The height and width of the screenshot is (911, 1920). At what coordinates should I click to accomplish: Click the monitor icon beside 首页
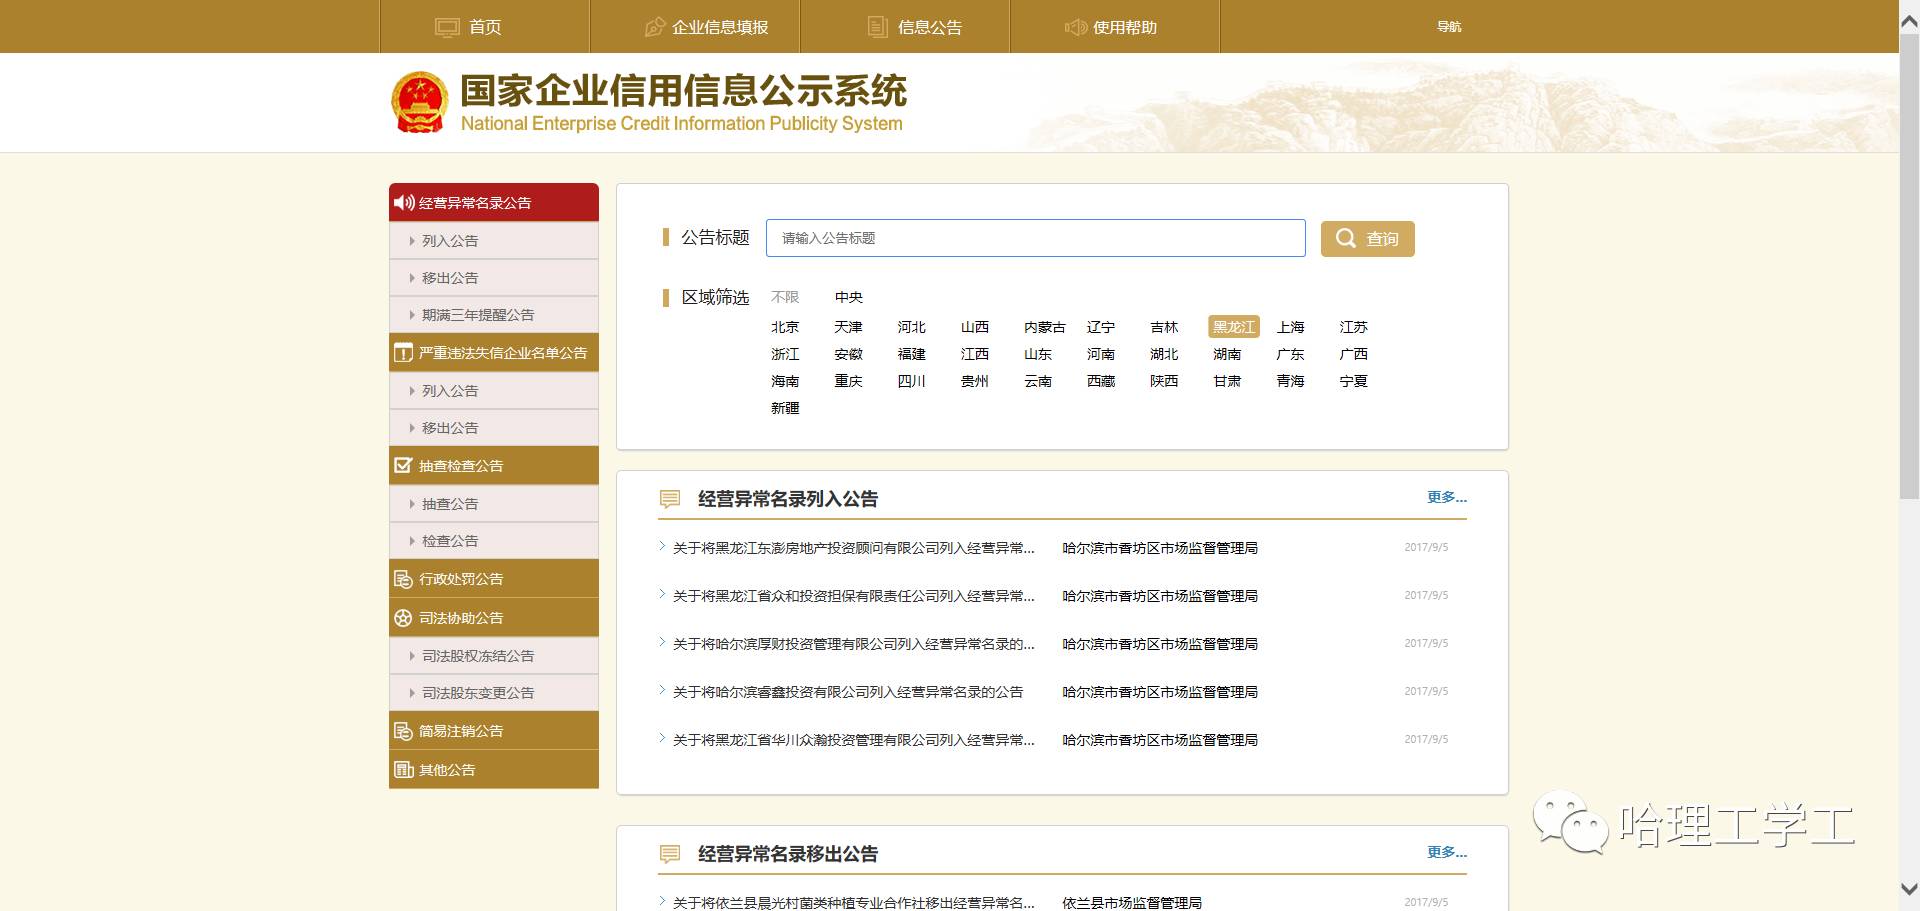pyautogui.click(x=447, y=27)
